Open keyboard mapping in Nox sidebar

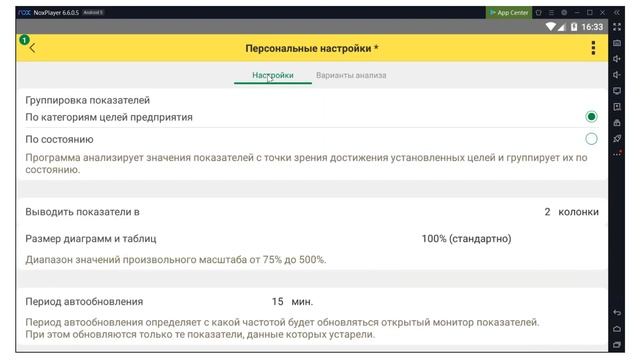(617, 43)
